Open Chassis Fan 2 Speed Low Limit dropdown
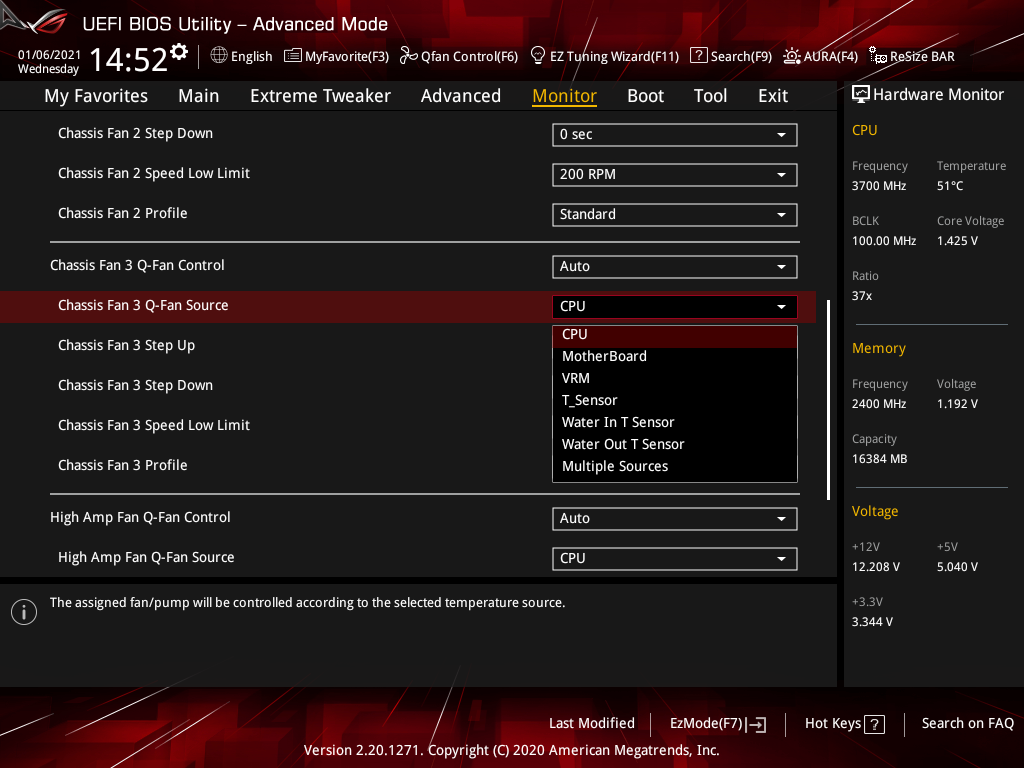1024x768 pixels. 675,174
